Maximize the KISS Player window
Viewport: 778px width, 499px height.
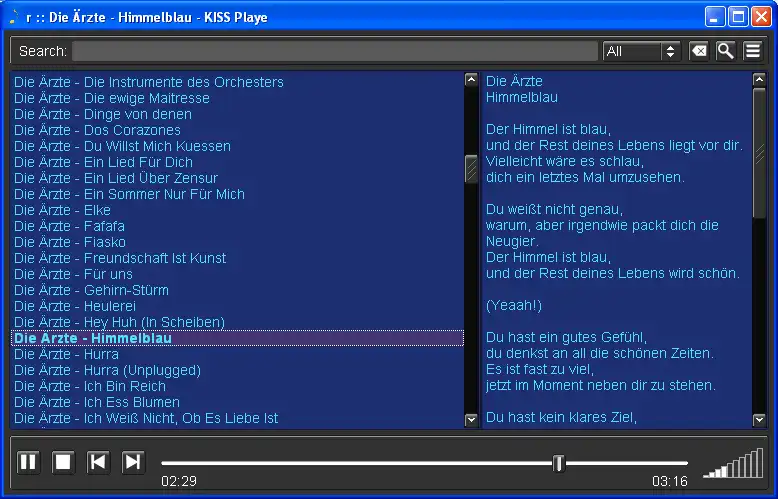738,17
